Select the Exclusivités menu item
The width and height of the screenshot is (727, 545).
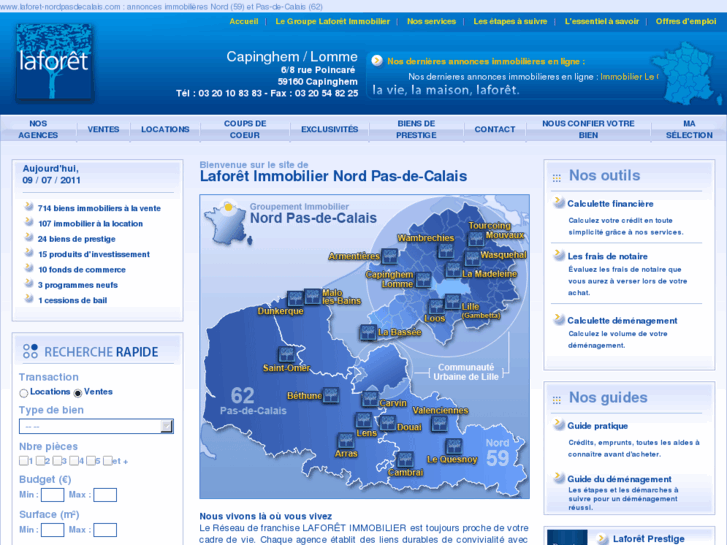point(330,129)
